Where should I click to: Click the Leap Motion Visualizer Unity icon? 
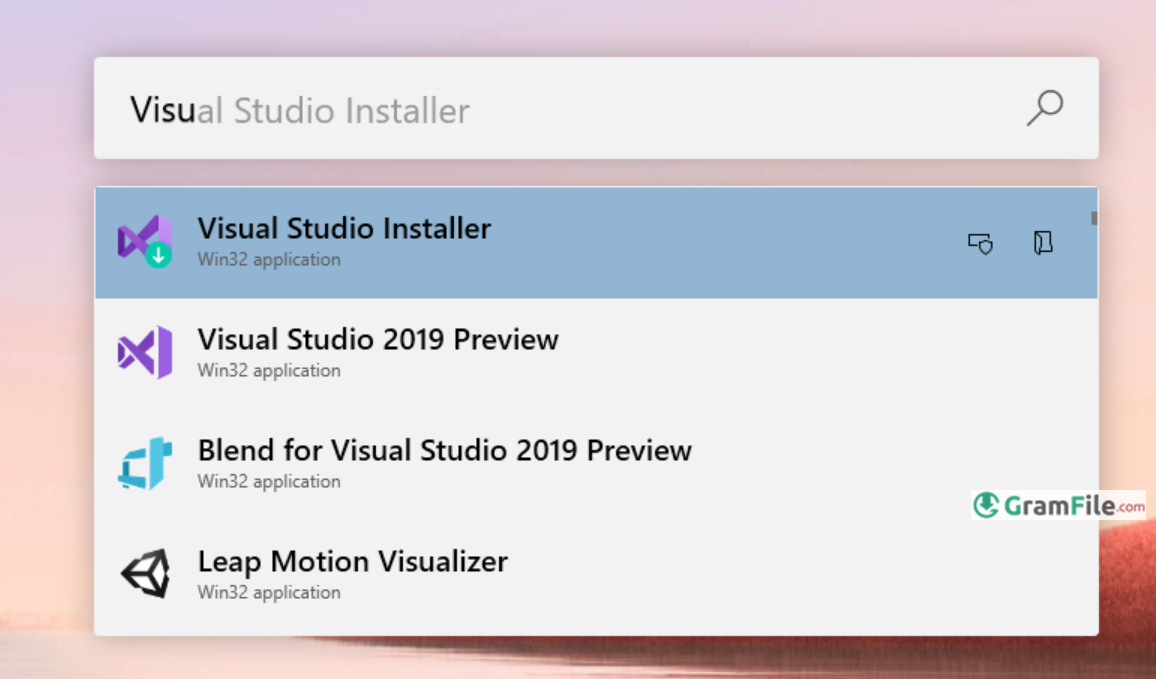[146, 574]
